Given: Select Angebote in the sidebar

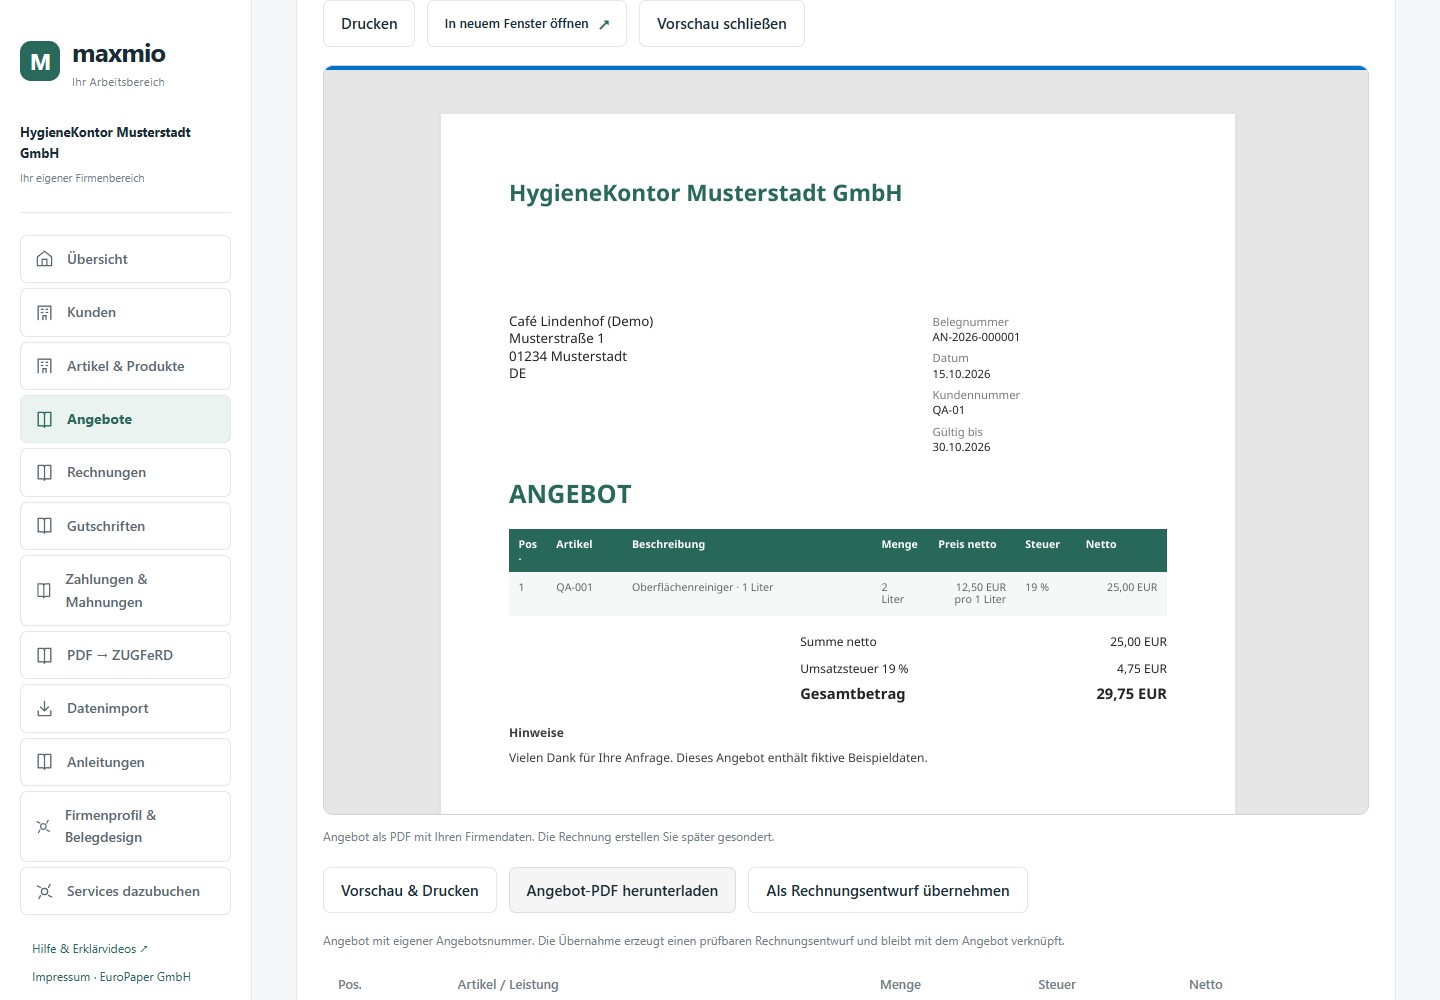Looking at the screenshot, I should pos(125,419).
